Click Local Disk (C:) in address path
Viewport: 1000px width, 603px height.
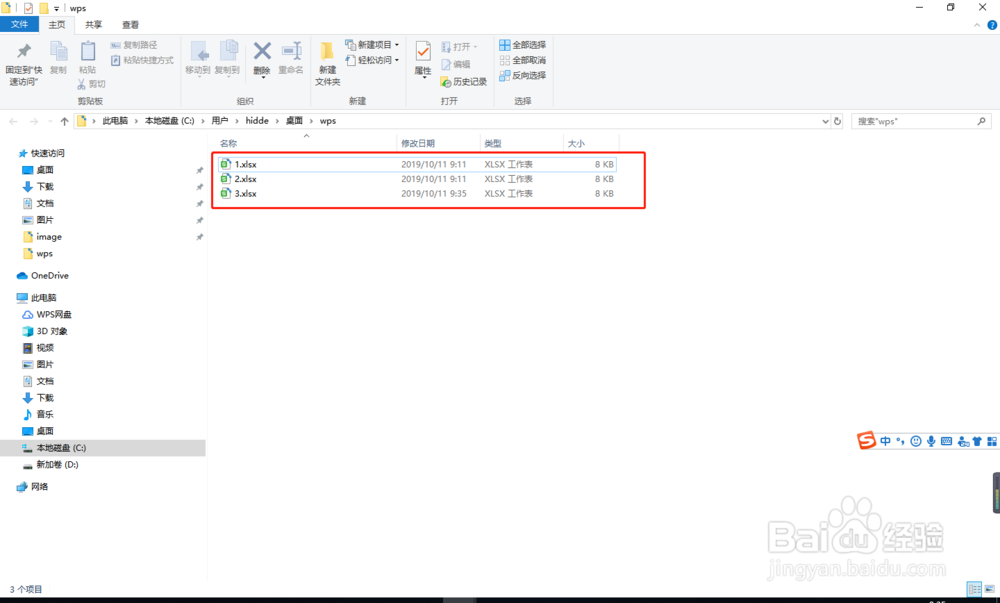(170, 120)
